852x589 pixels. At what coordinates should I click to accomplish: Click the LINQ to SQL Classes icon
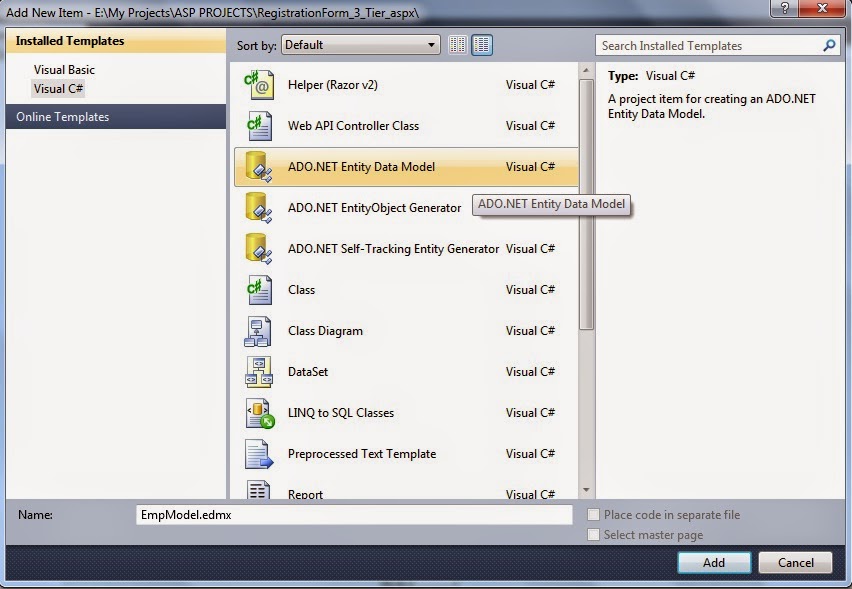[x=260, y=413]
